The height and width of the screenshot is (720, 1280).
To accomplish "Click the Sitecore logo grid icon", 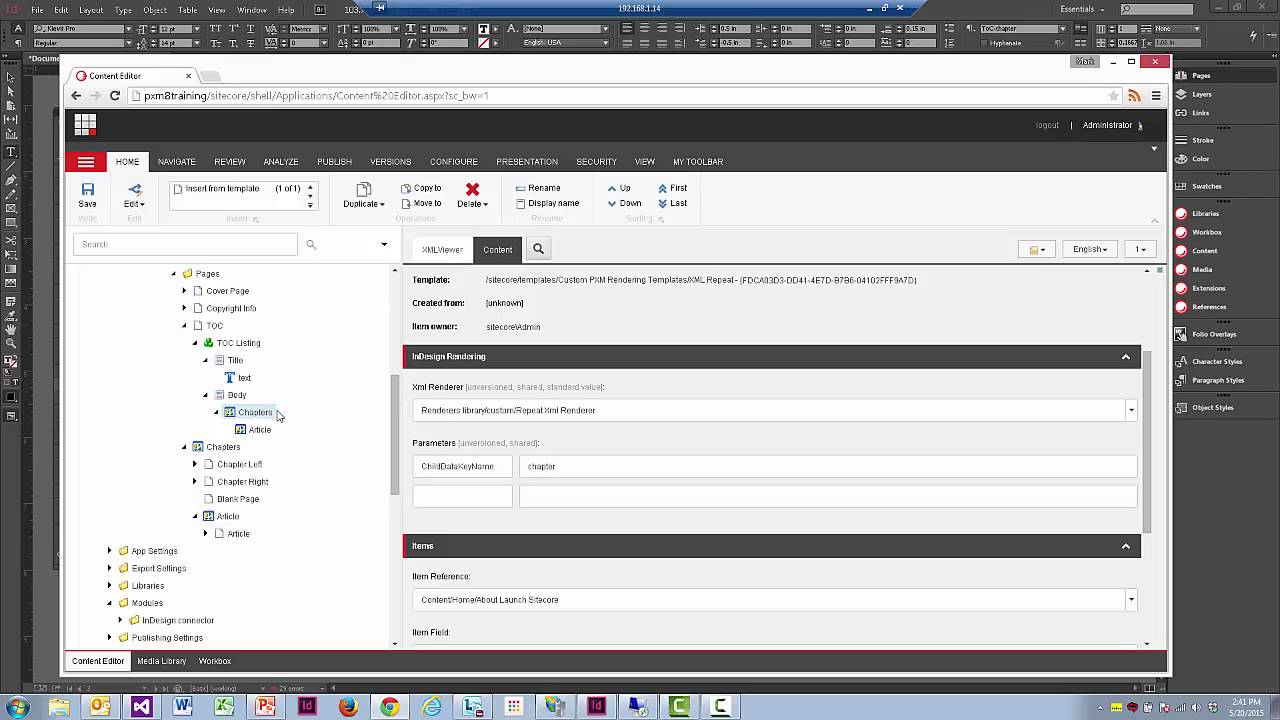I will pos(85,125).
